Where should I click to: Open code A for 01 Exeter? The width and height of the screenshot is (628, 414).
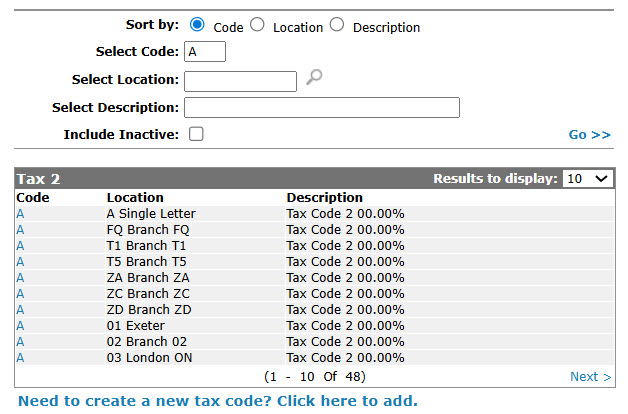20,326
